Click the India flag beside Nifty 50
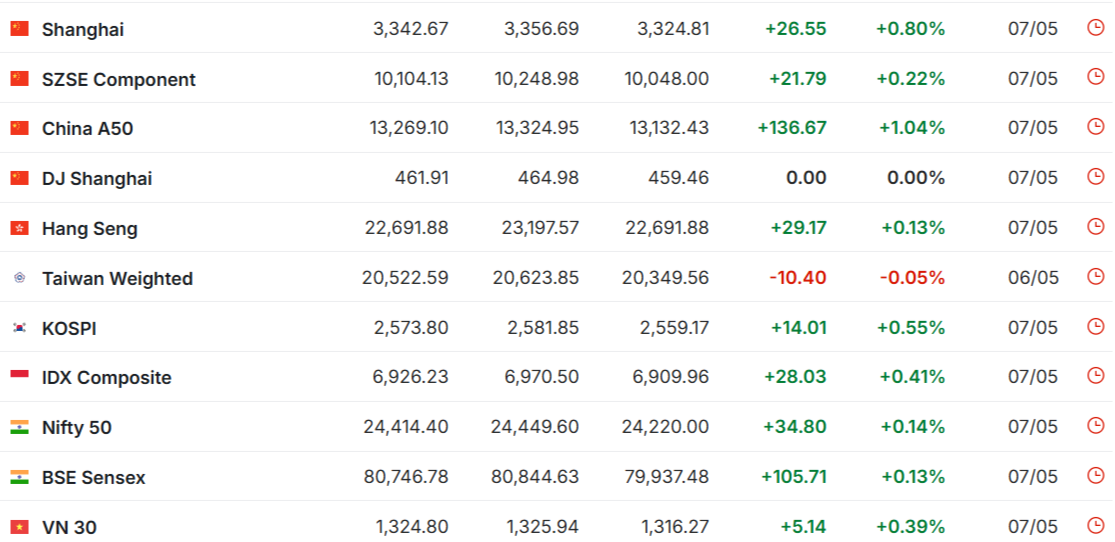 [x=19, y=427]
